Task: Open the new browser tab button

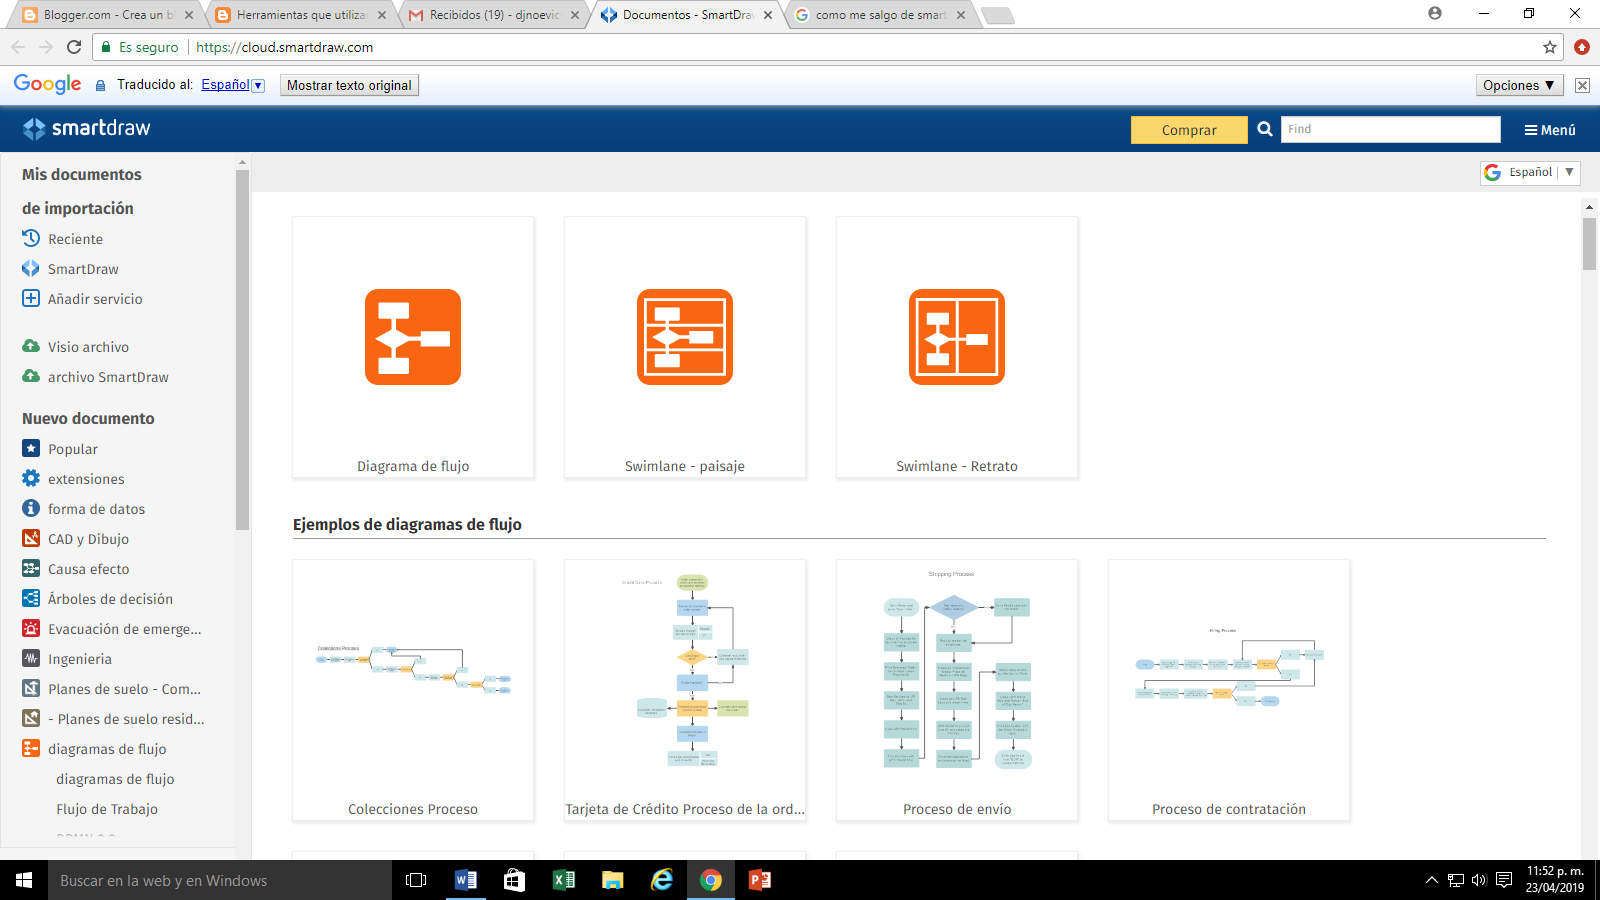Action: pos(998,15)
